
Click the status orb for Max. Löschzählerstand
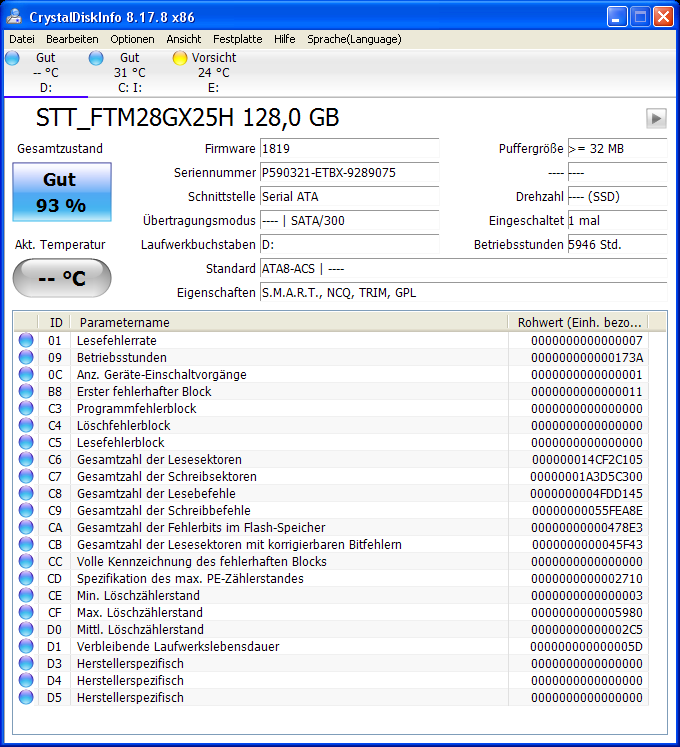26,612
